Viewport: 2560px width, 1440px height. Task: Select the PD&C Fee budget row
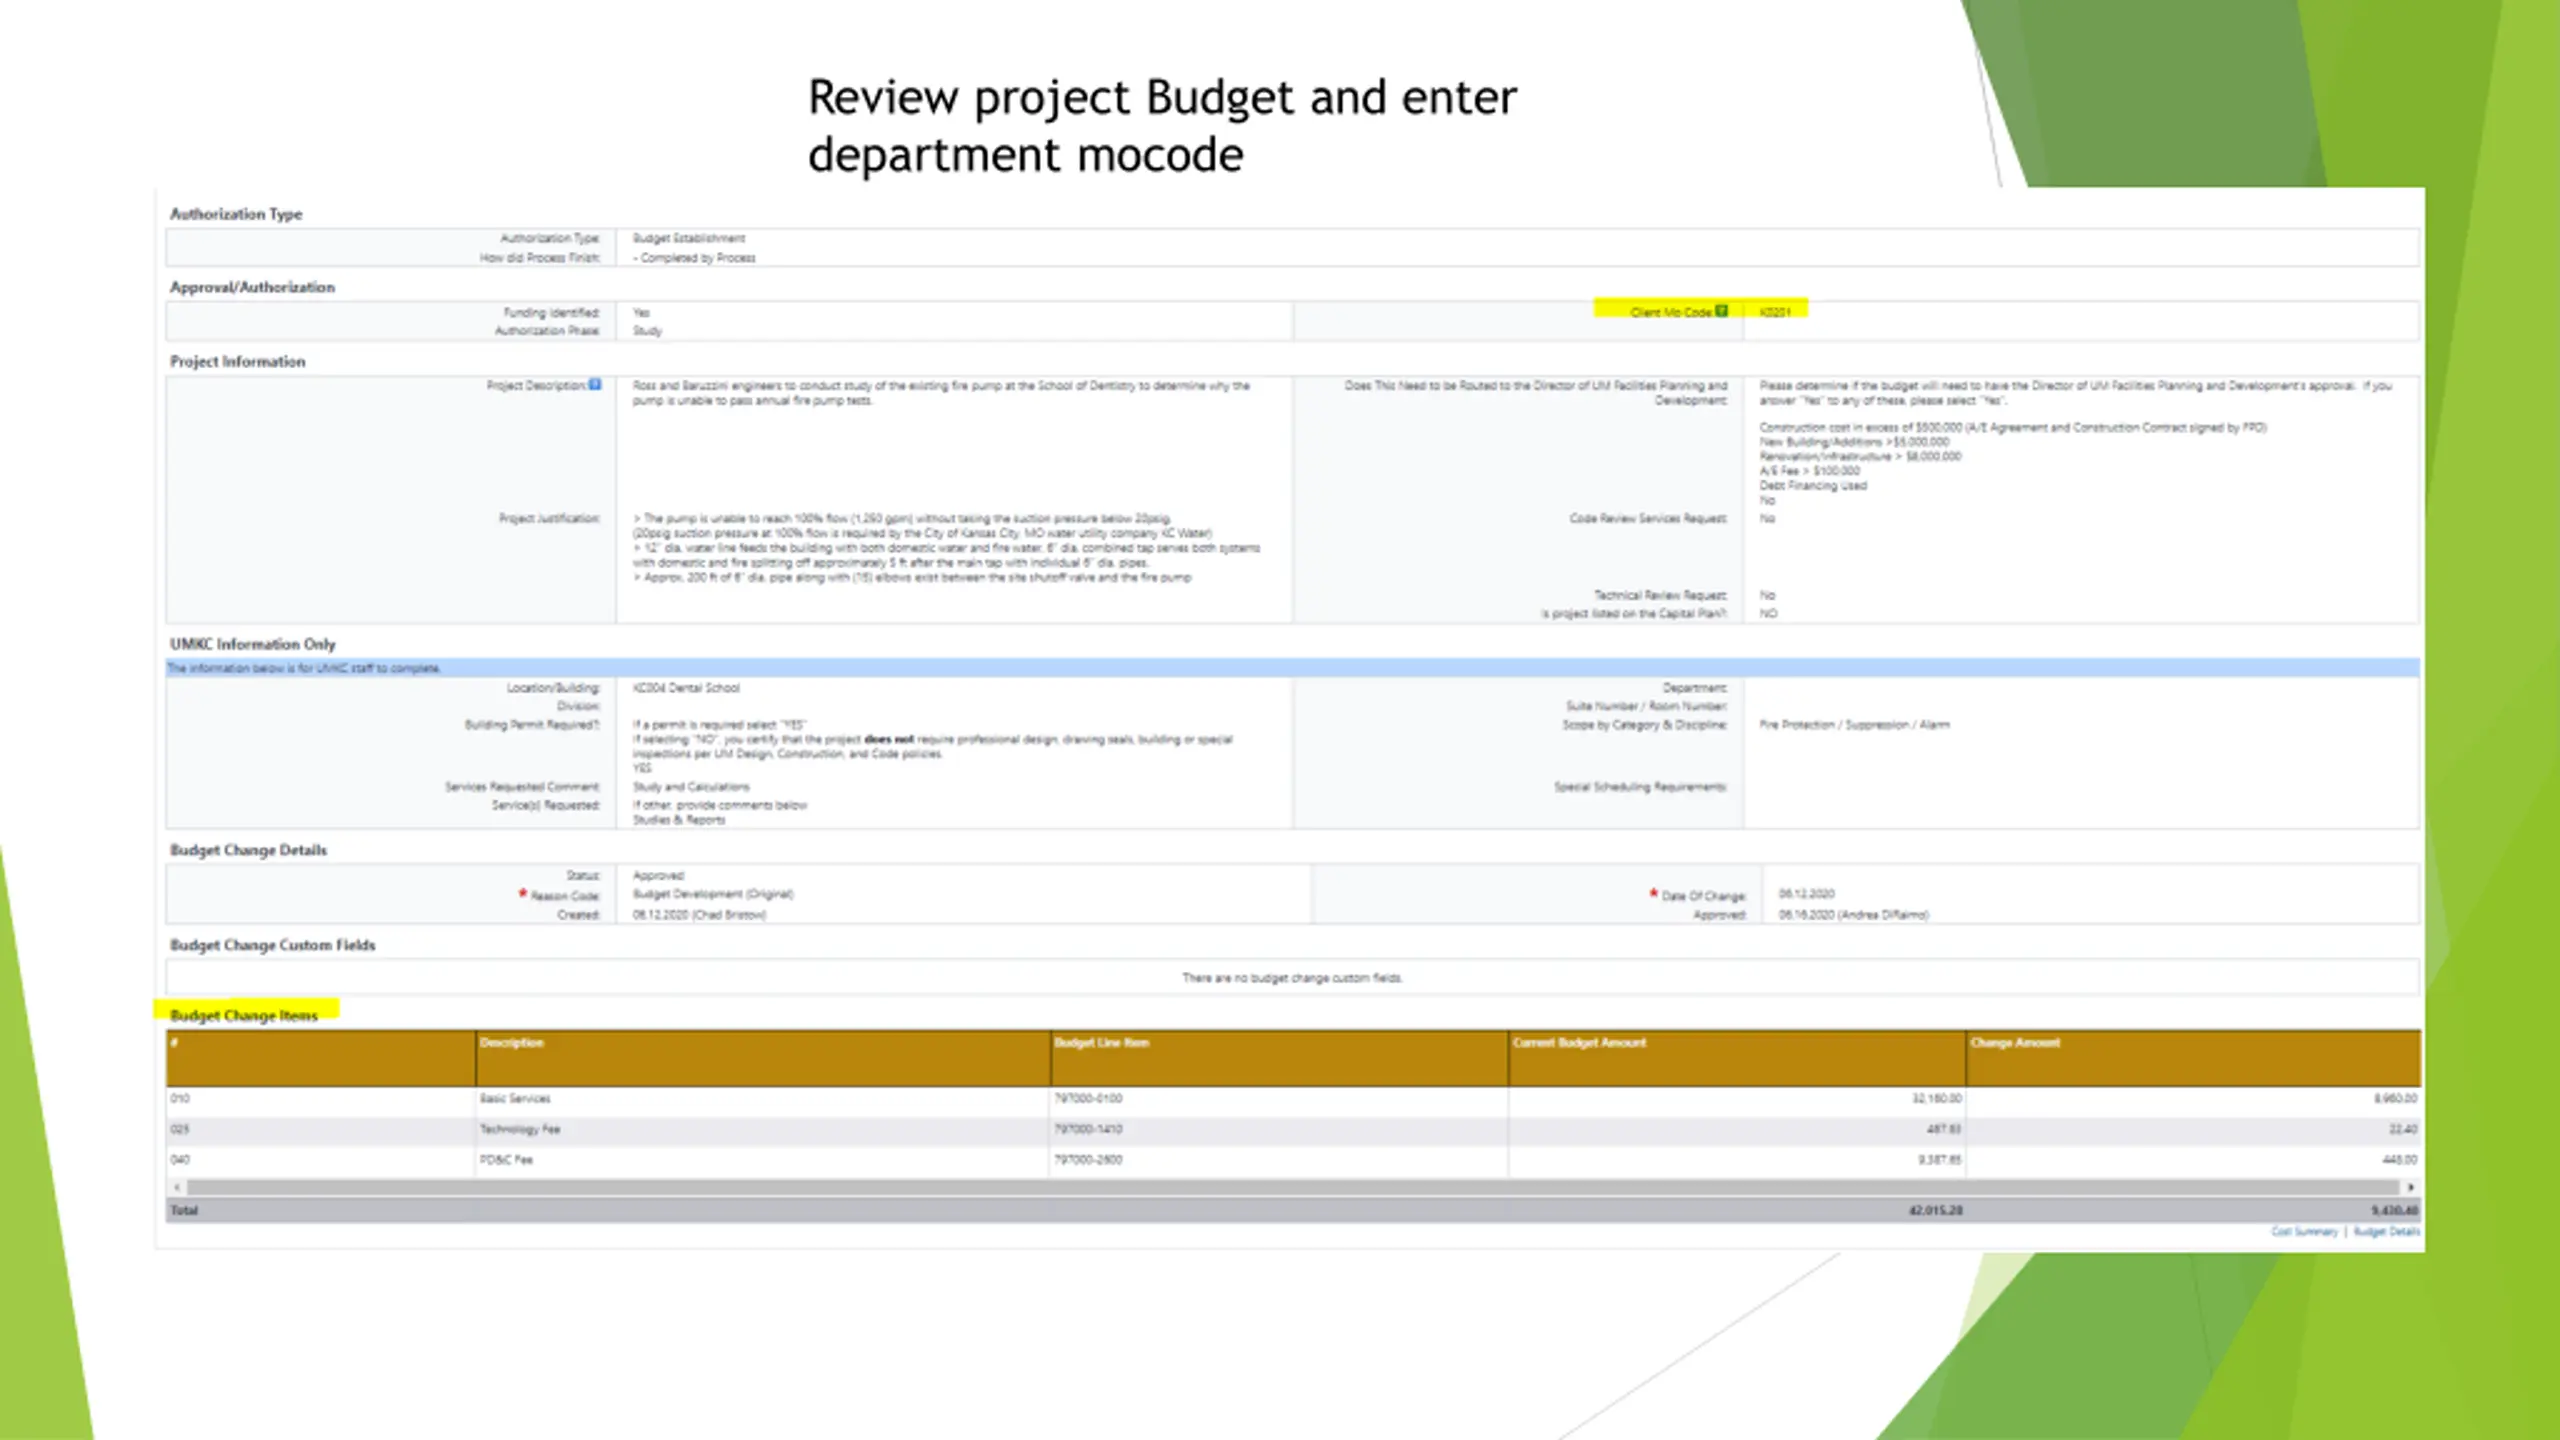tap(507, 1160)
